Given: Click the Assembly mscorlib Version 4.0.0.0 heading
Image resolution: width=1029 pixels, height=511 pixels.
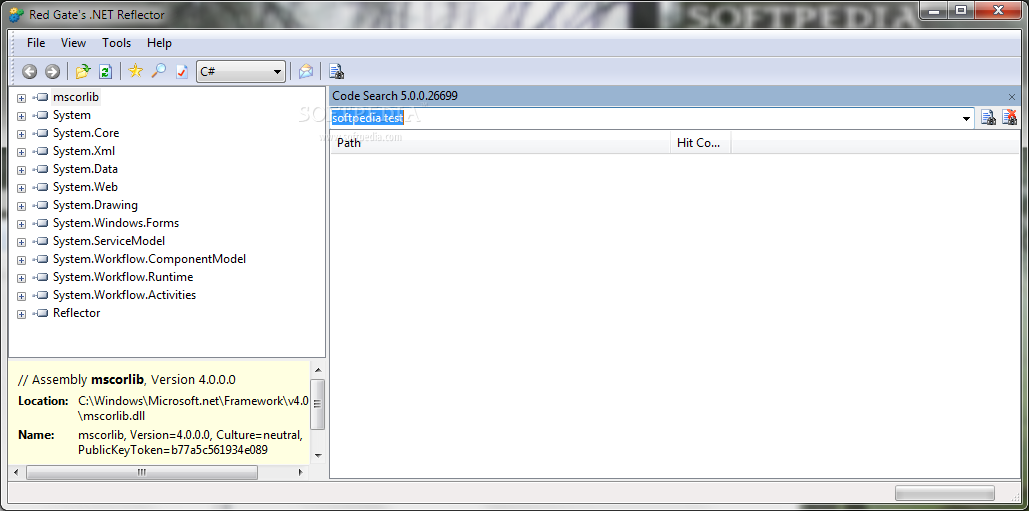Looking at the screenshot, I should click(127, 379).
